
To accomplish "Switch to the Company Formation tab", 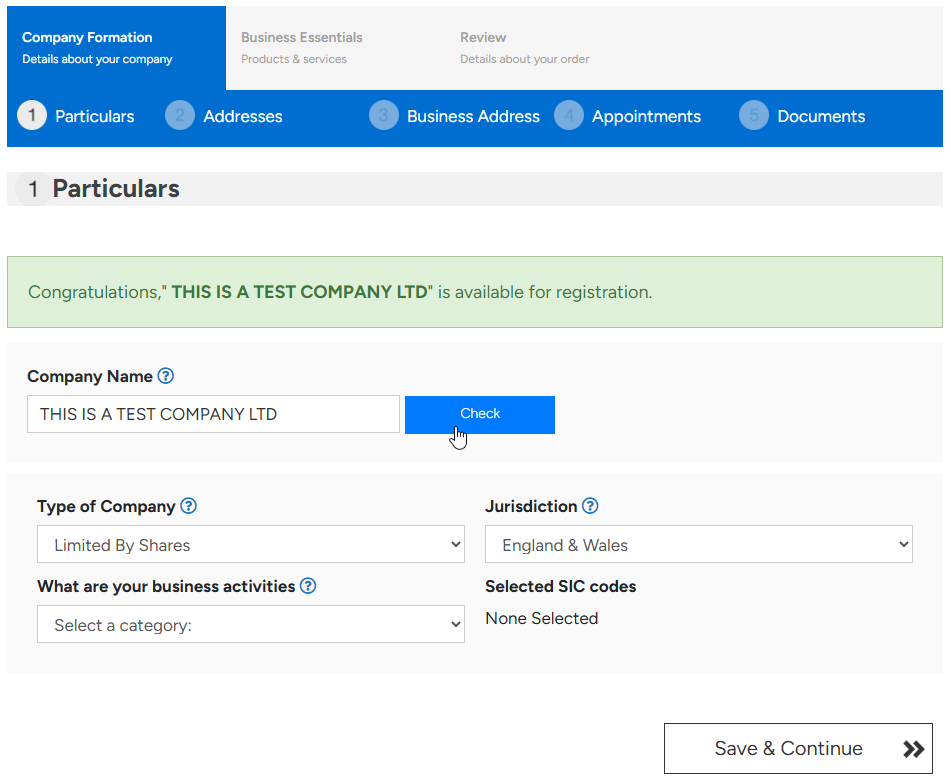I will (116, 48).
